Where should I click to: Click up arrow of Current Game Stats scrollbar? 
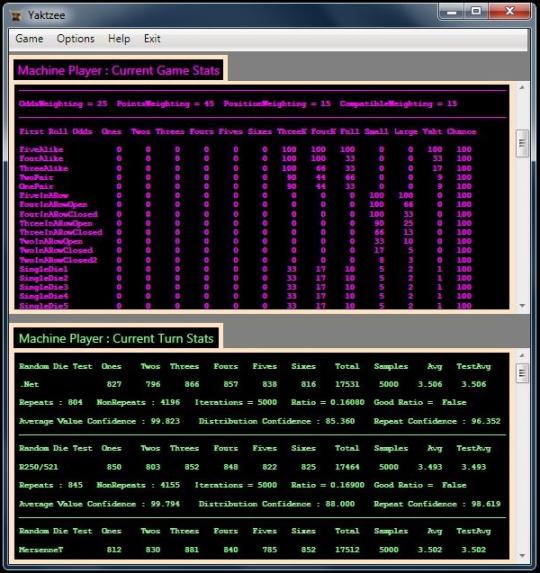coord(522,87)
